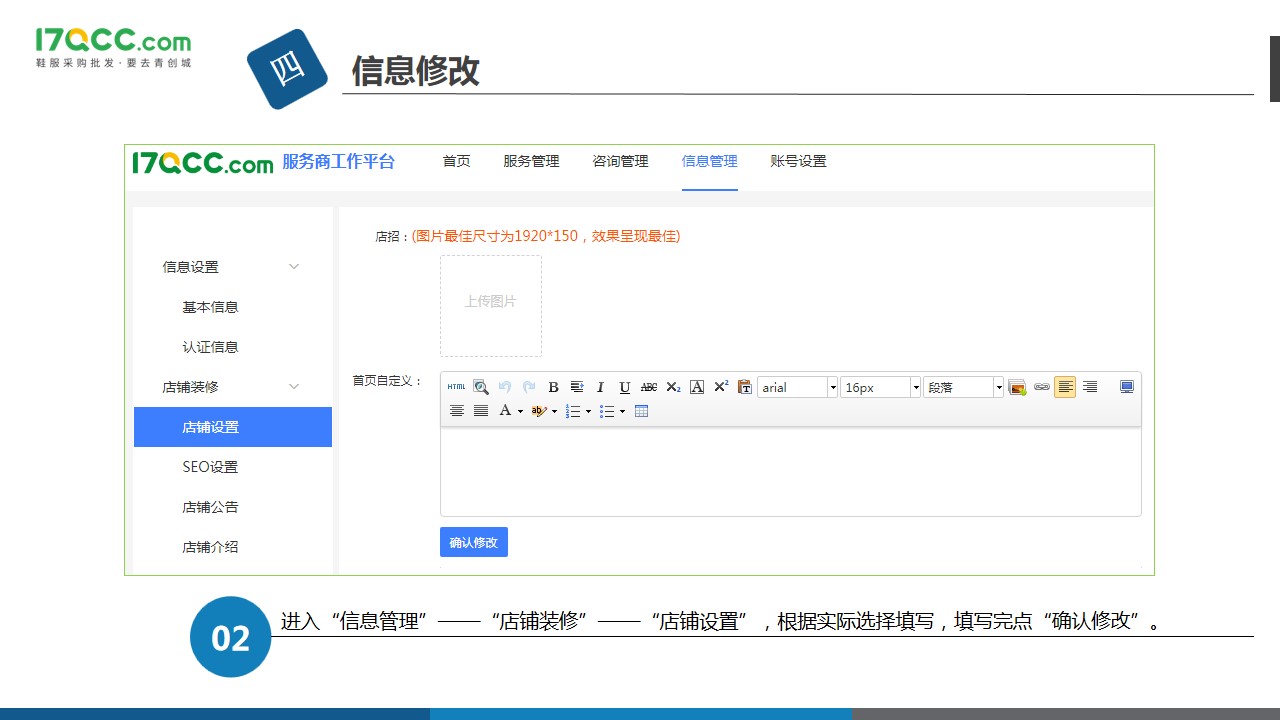Viewport: 1280px width, 720px height.
Task: Collapse the 信息设置 sidebar section
Action: (x=293, y=267)
